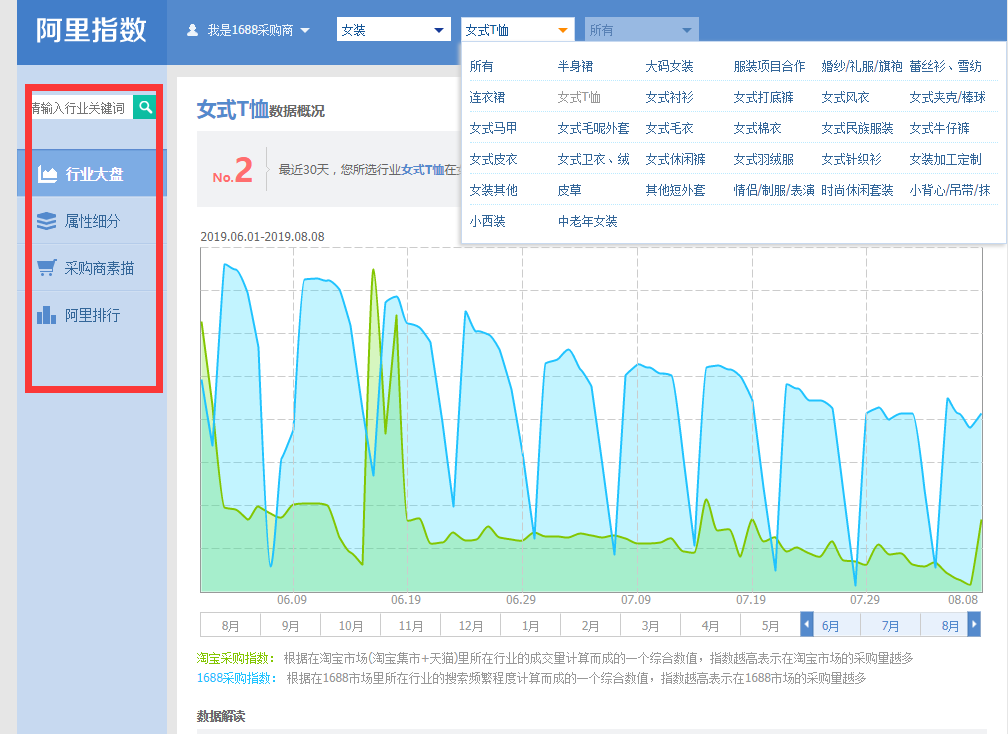This screenshot has width=1008, height=734.
Task: Click the left arrow on month slider
Action: click(x=807, y=624)
